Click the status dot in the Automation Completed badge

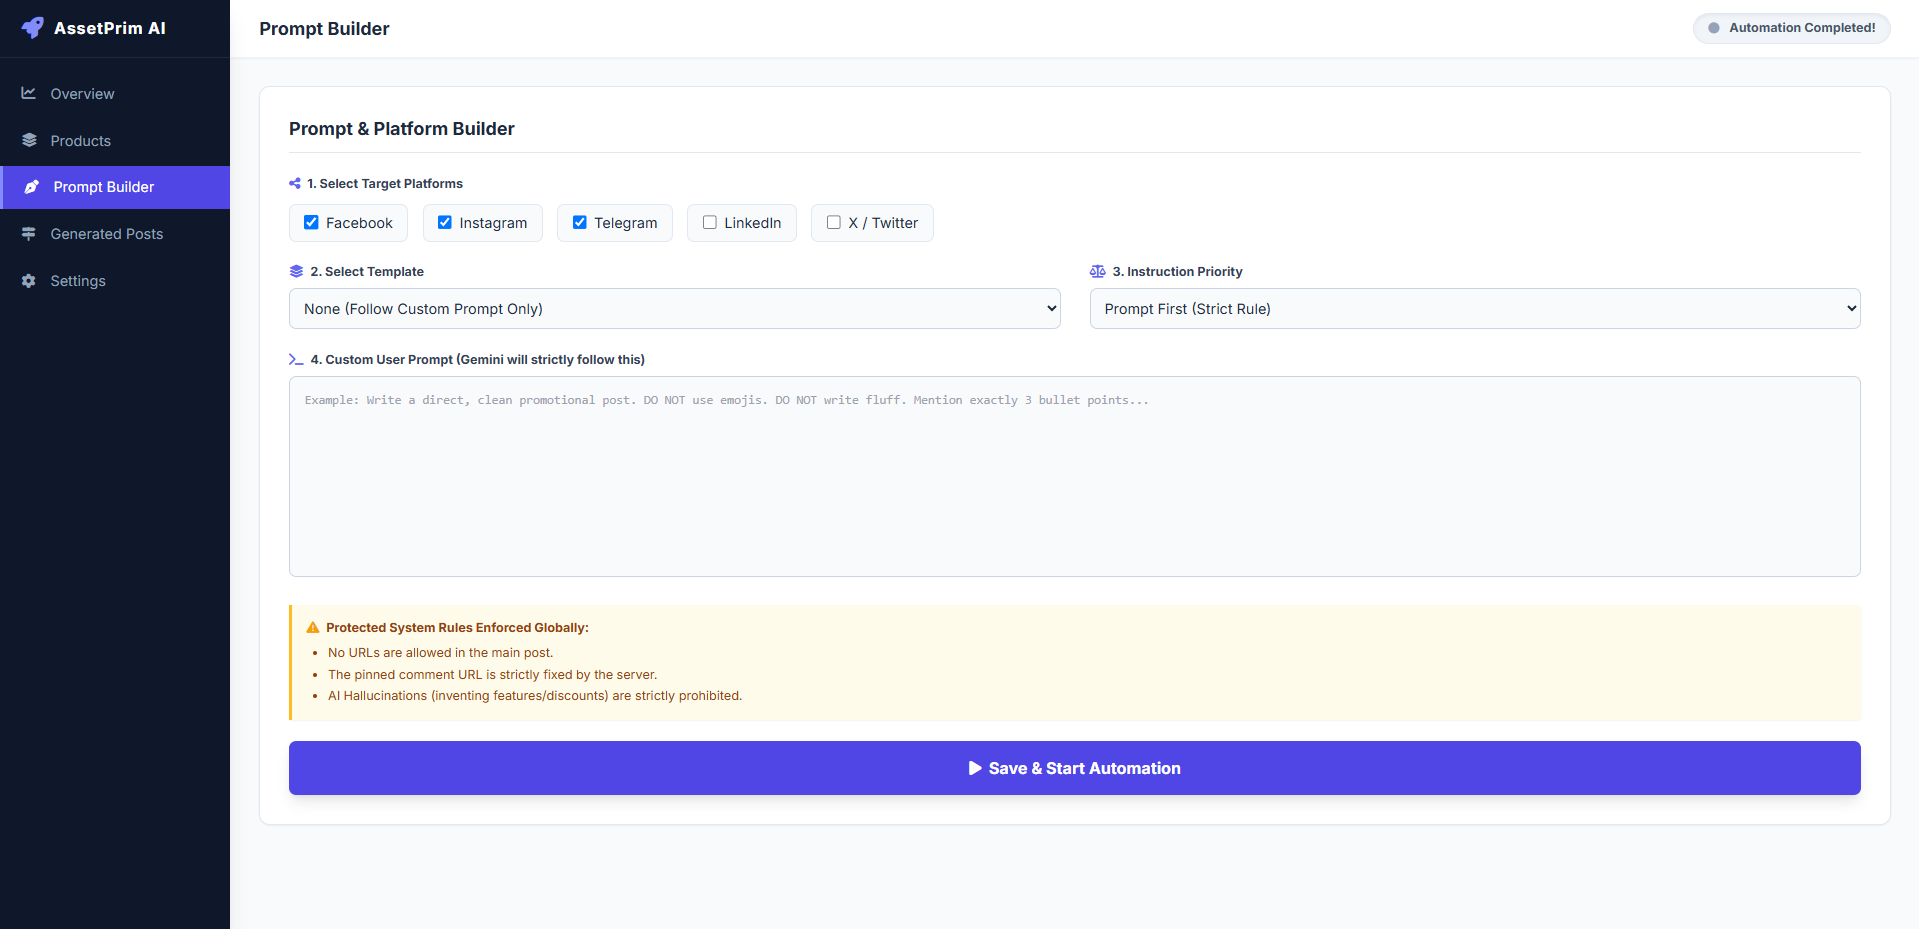point(1714,28)
